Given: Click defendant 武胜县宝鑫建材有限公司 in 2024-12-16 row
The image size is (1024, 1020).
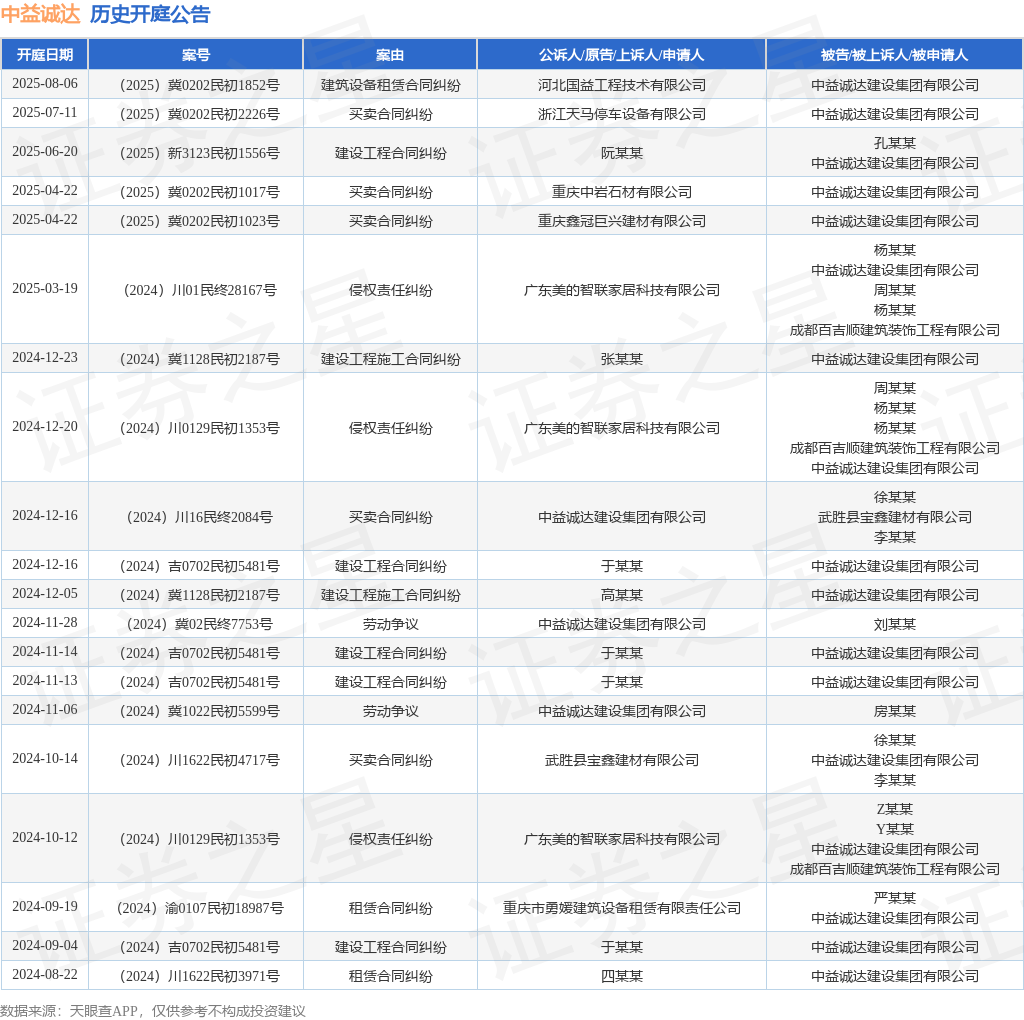Looking at the screenshot, I should [x=895, y=517].
